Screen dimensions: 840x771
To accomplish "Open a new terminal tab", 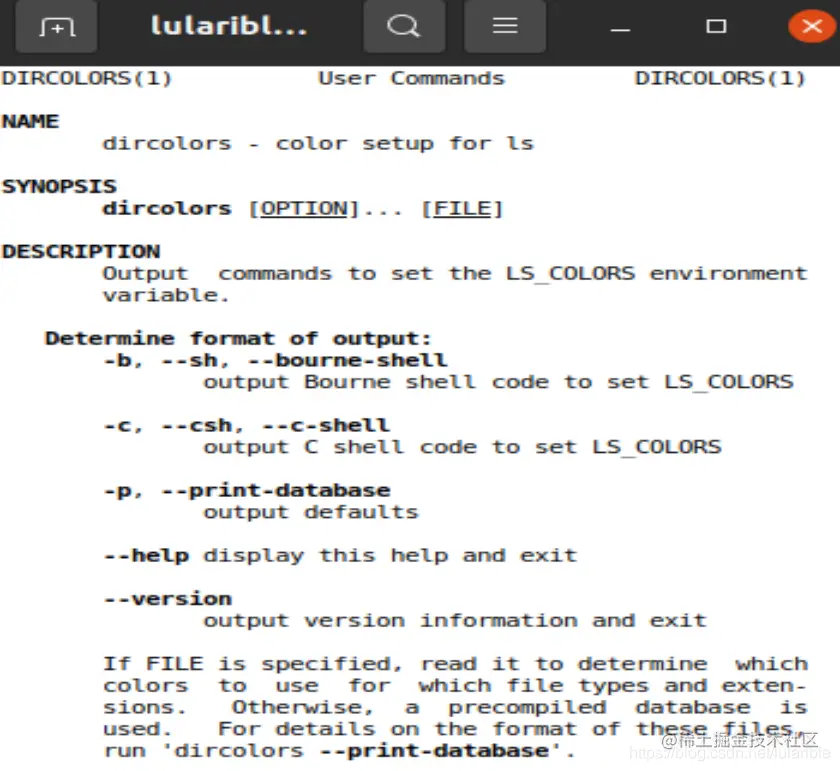I will click(56, 26).
